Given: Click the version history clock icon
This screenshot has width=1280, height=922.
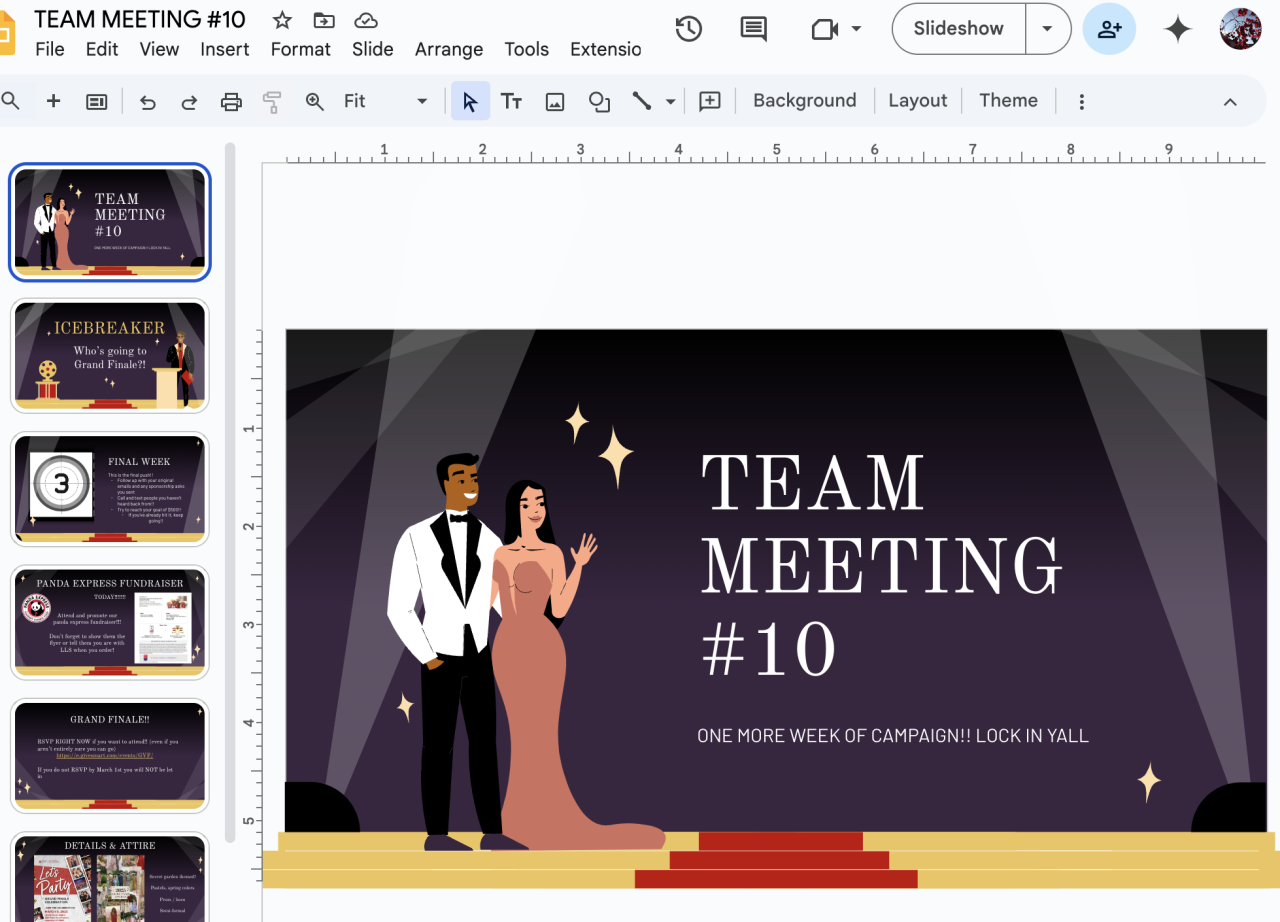Looking at the screenshot, I should pos(688,29).
